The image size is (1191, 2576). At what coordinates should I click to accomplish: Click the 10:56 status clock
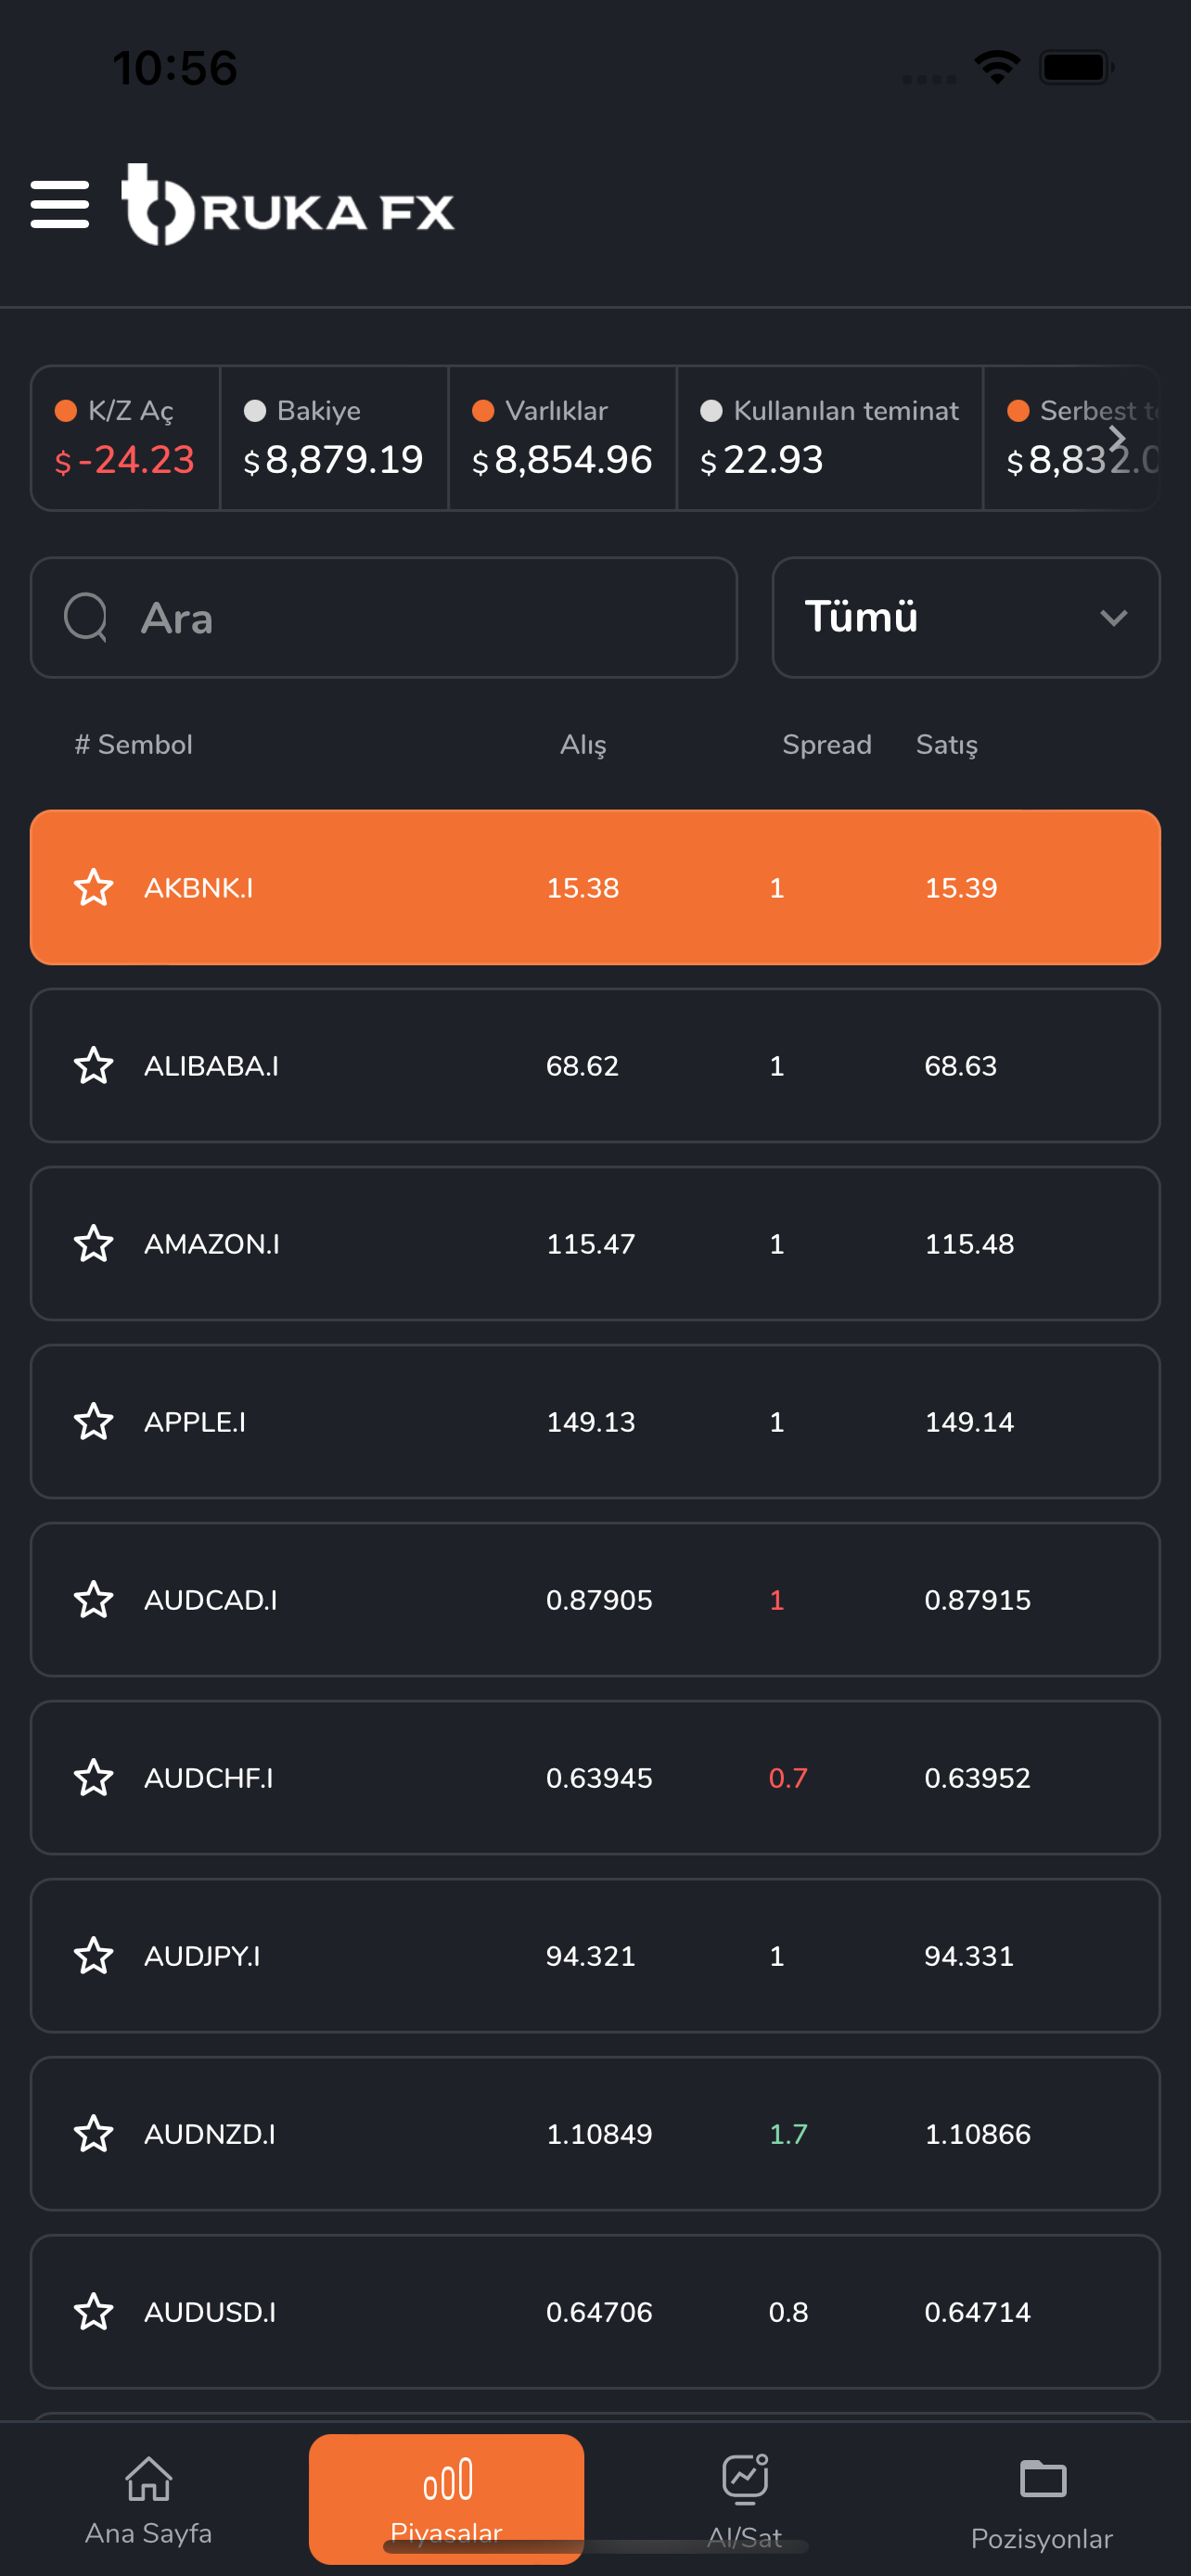[x=175, y=68]
